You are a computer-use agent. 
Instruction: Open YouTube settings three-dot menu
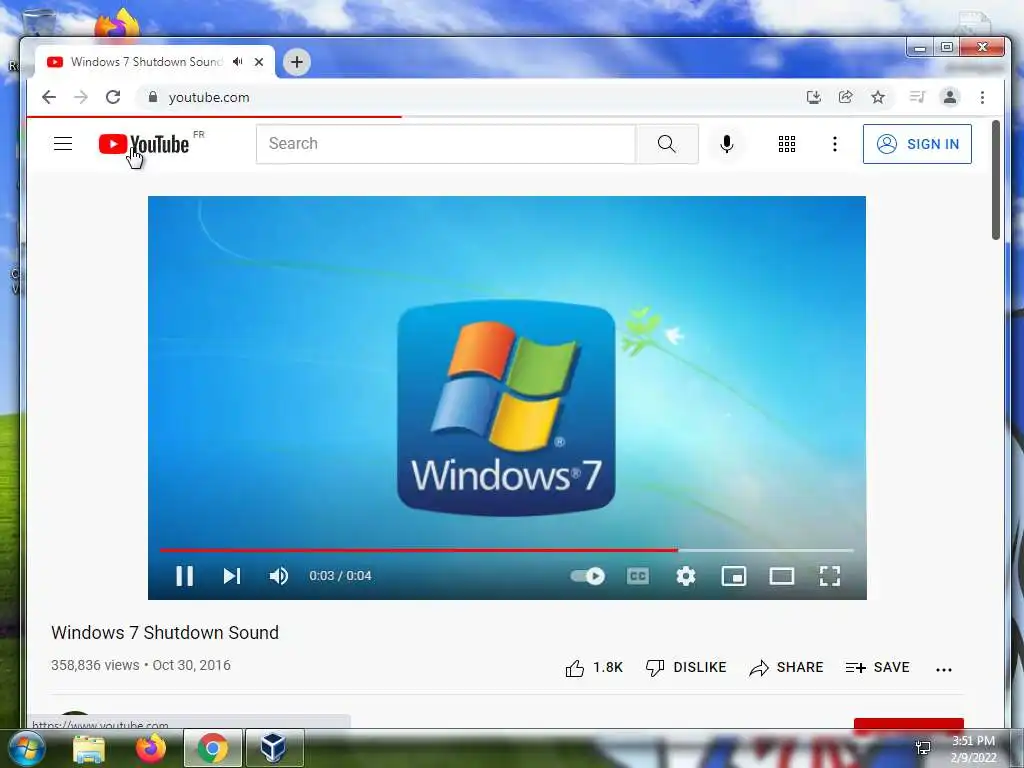tap(835, 144)
